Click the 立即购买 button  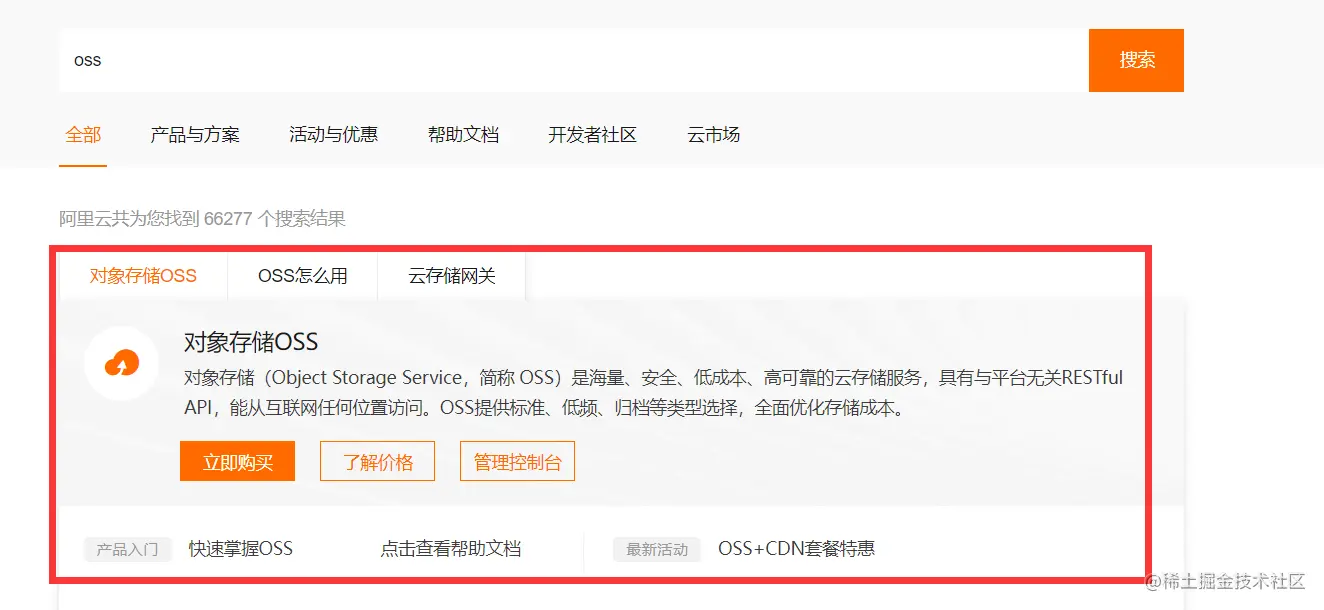(237, 462)
